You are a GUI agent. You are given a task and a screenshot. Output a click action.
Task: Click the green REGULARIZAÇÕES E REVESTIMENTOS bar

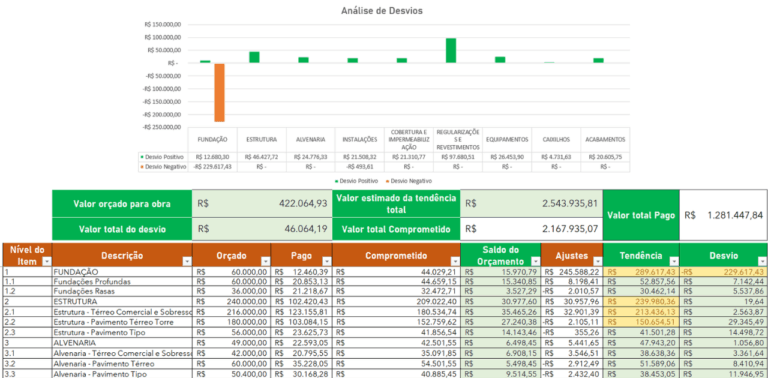pyautogui.click(x=451, y=50)
